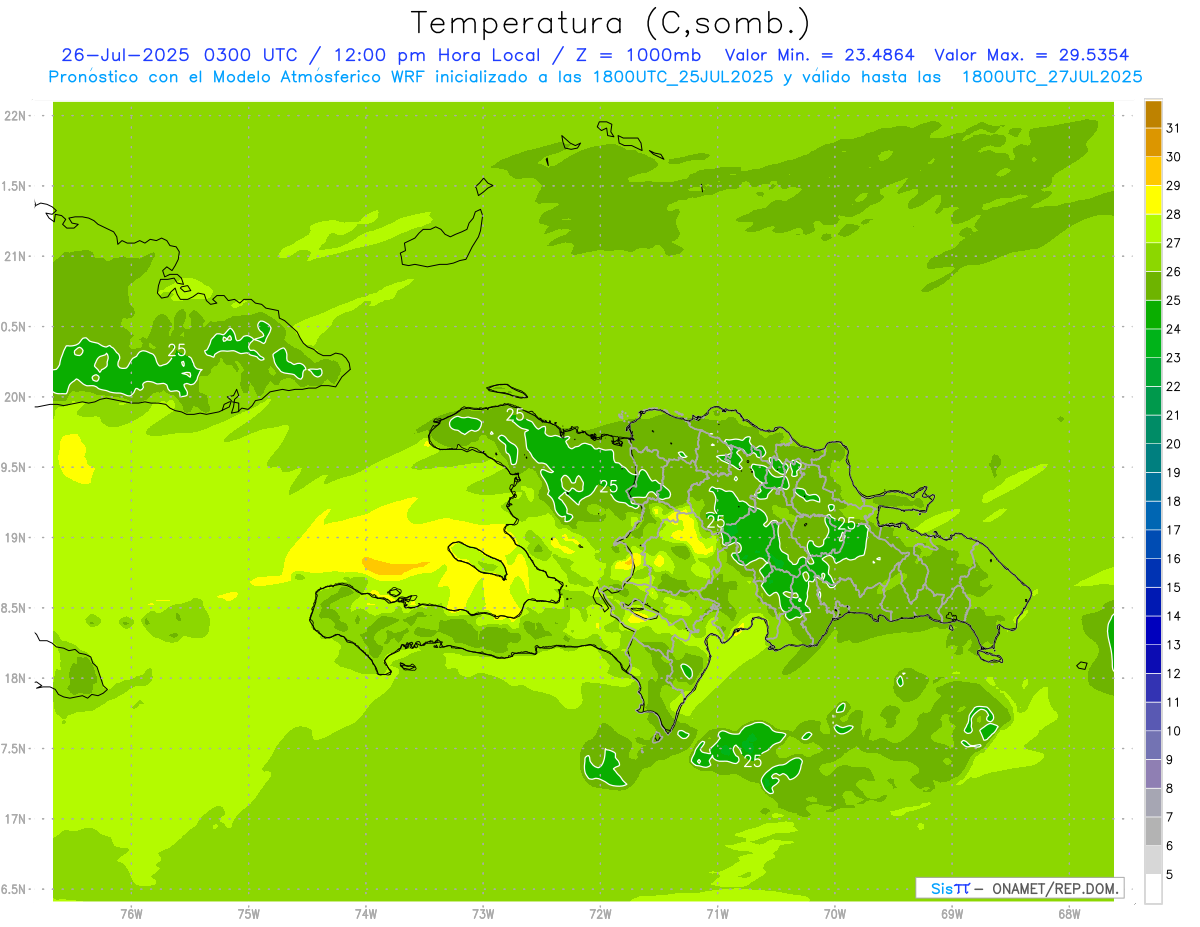Pick the dark orange legend swatch above 31
Screen dimensions: 1200x927
[x=1154, y=114]
